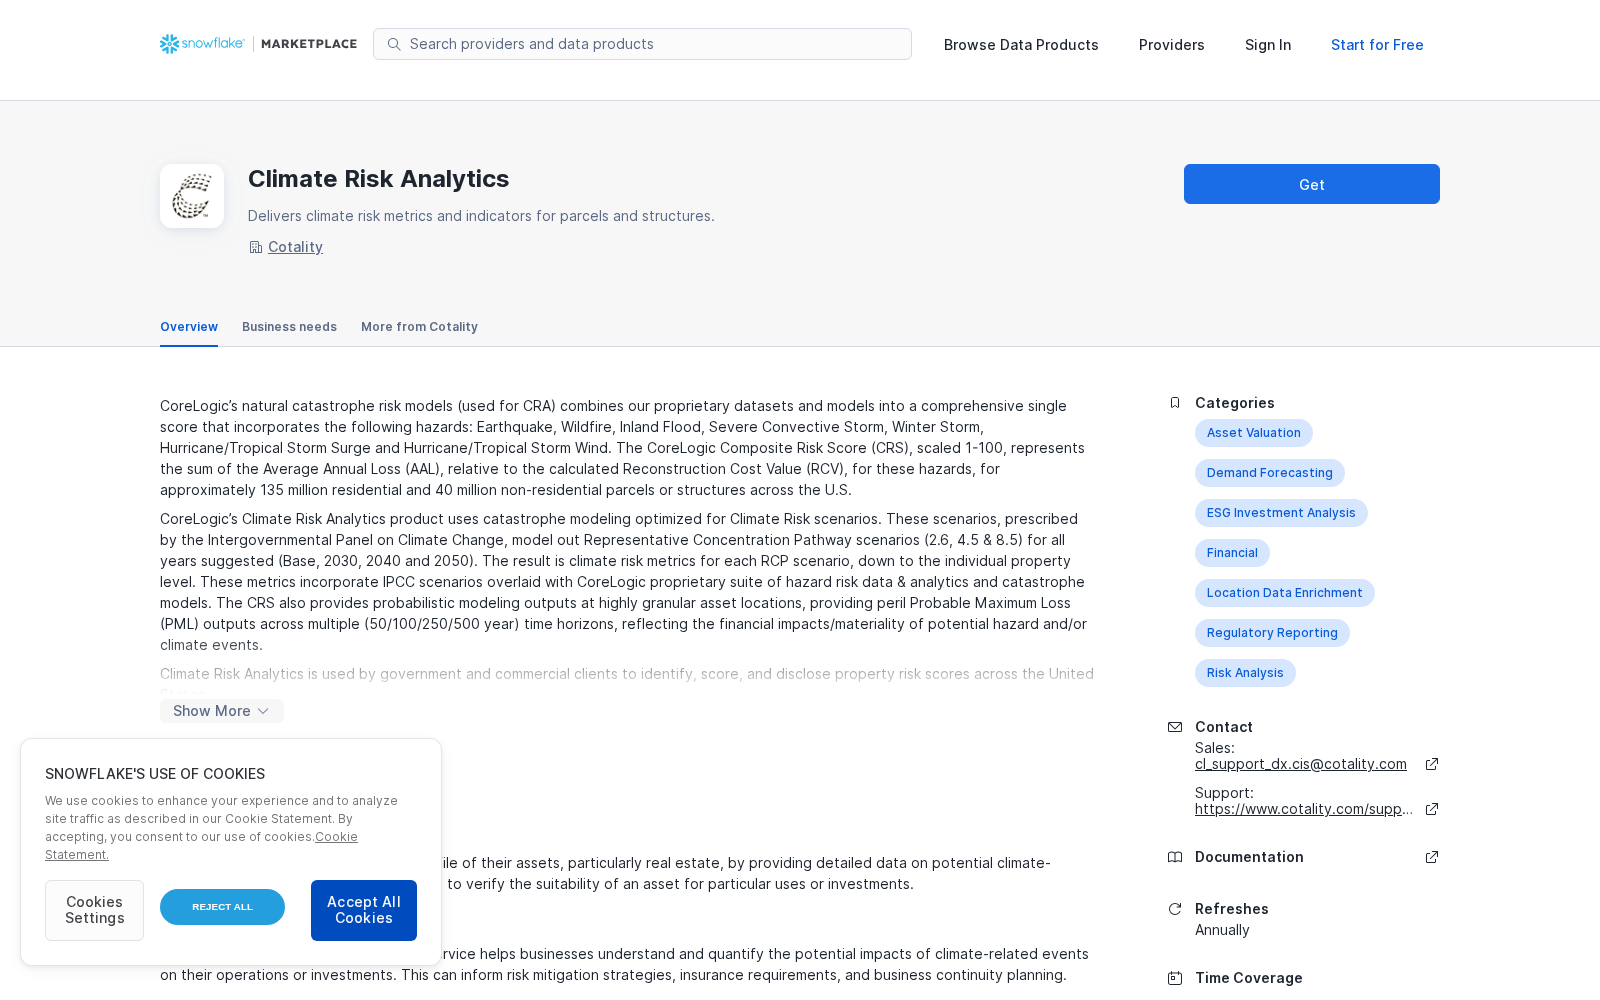The width and height of the screenshot is (1600, 1000).
Task: Click the Documentation book icon
Action: pyautogui.click(x=1175, y=857)
